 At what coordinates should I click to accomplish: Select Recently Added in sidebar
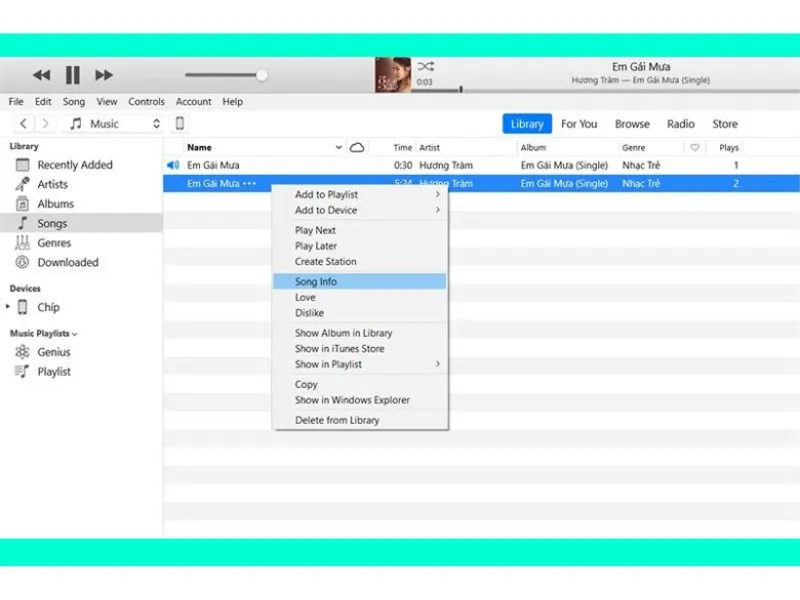pos(82,165)
